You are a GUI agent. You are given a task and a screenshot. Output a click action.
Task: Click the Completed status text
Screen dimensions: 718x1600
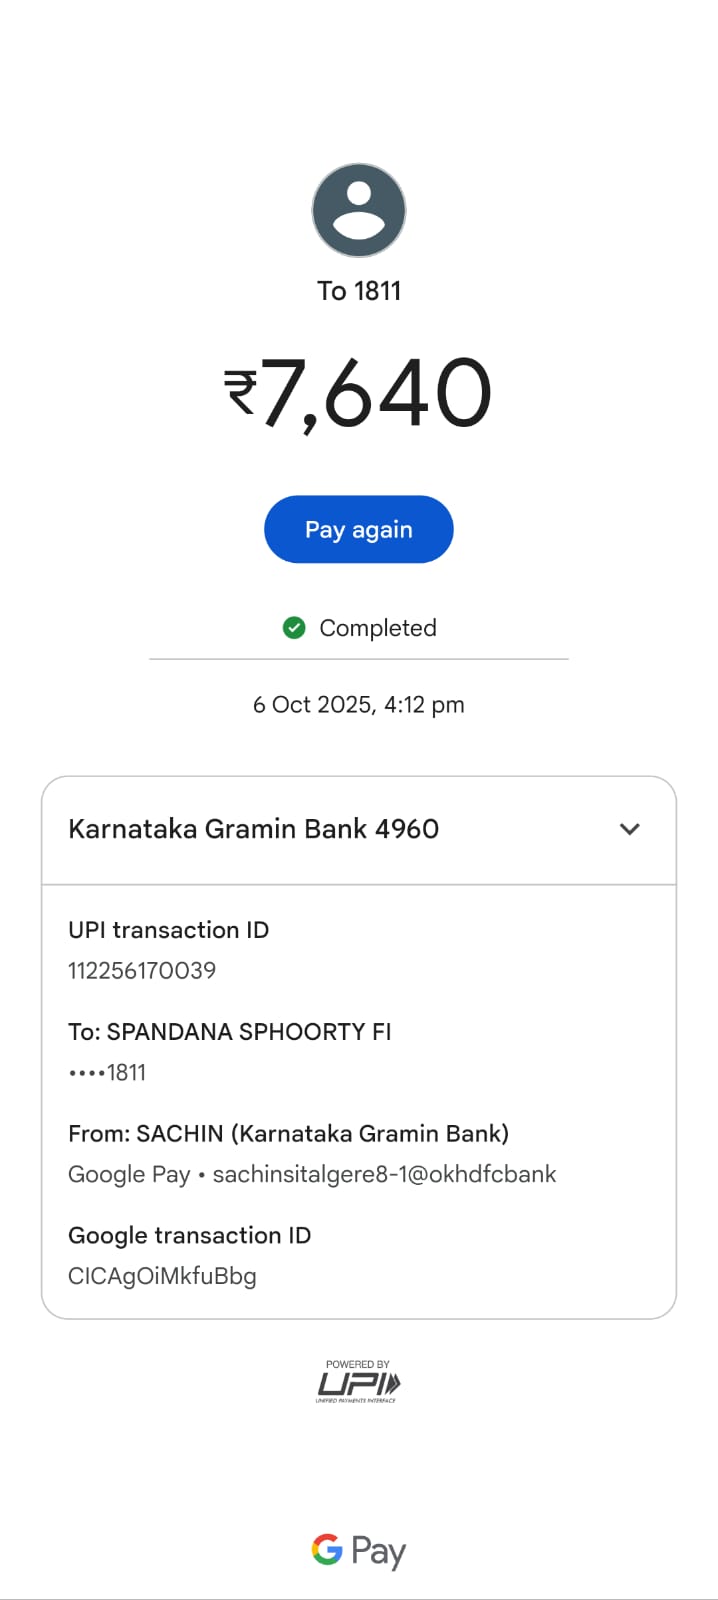(377, 628)
